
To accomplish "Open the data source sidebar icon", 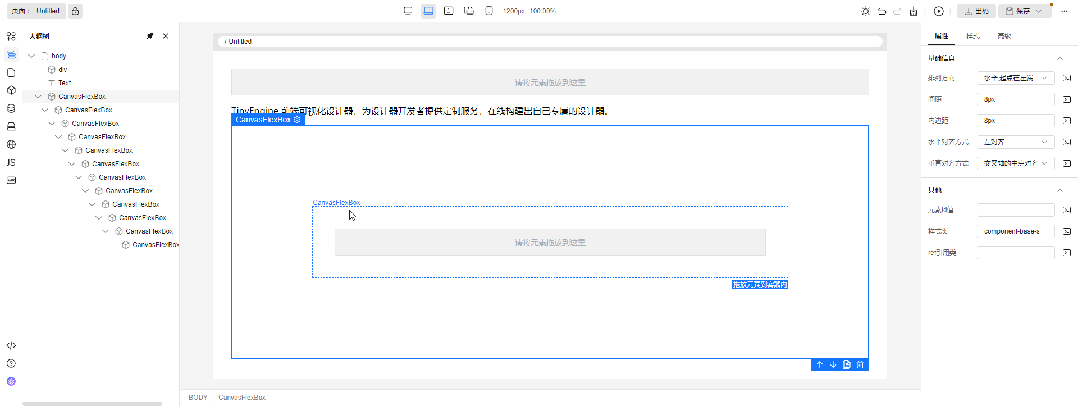I will click(x=11, y=109).
